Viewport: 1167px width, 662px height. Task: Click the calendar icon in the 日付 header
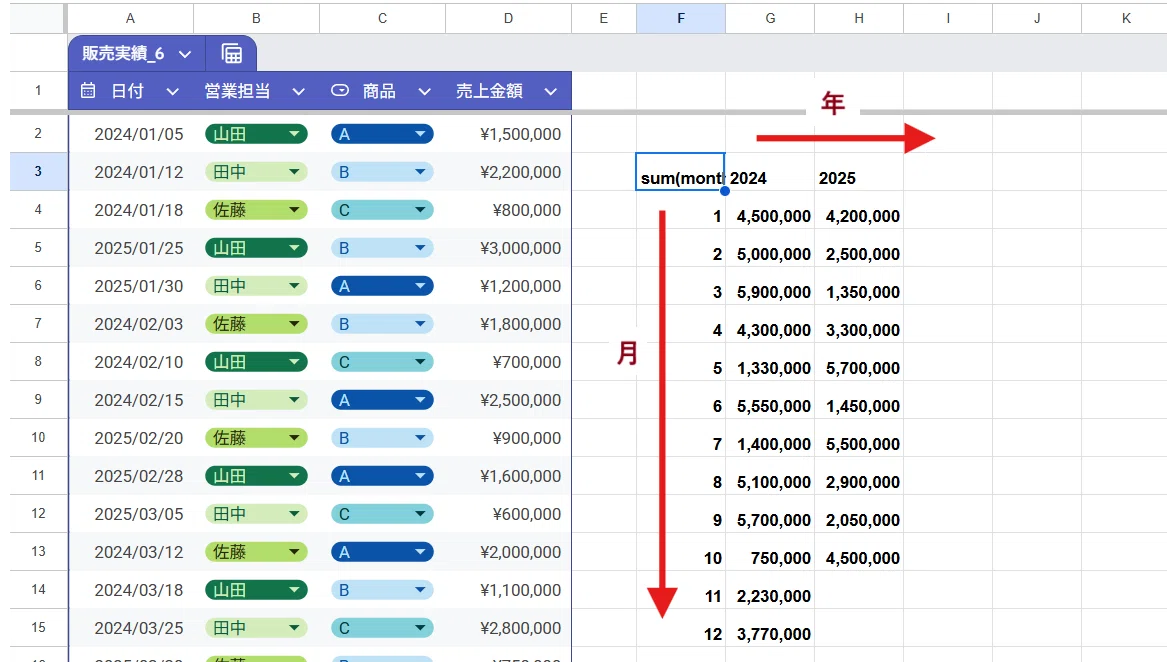(x=88, y=91)
